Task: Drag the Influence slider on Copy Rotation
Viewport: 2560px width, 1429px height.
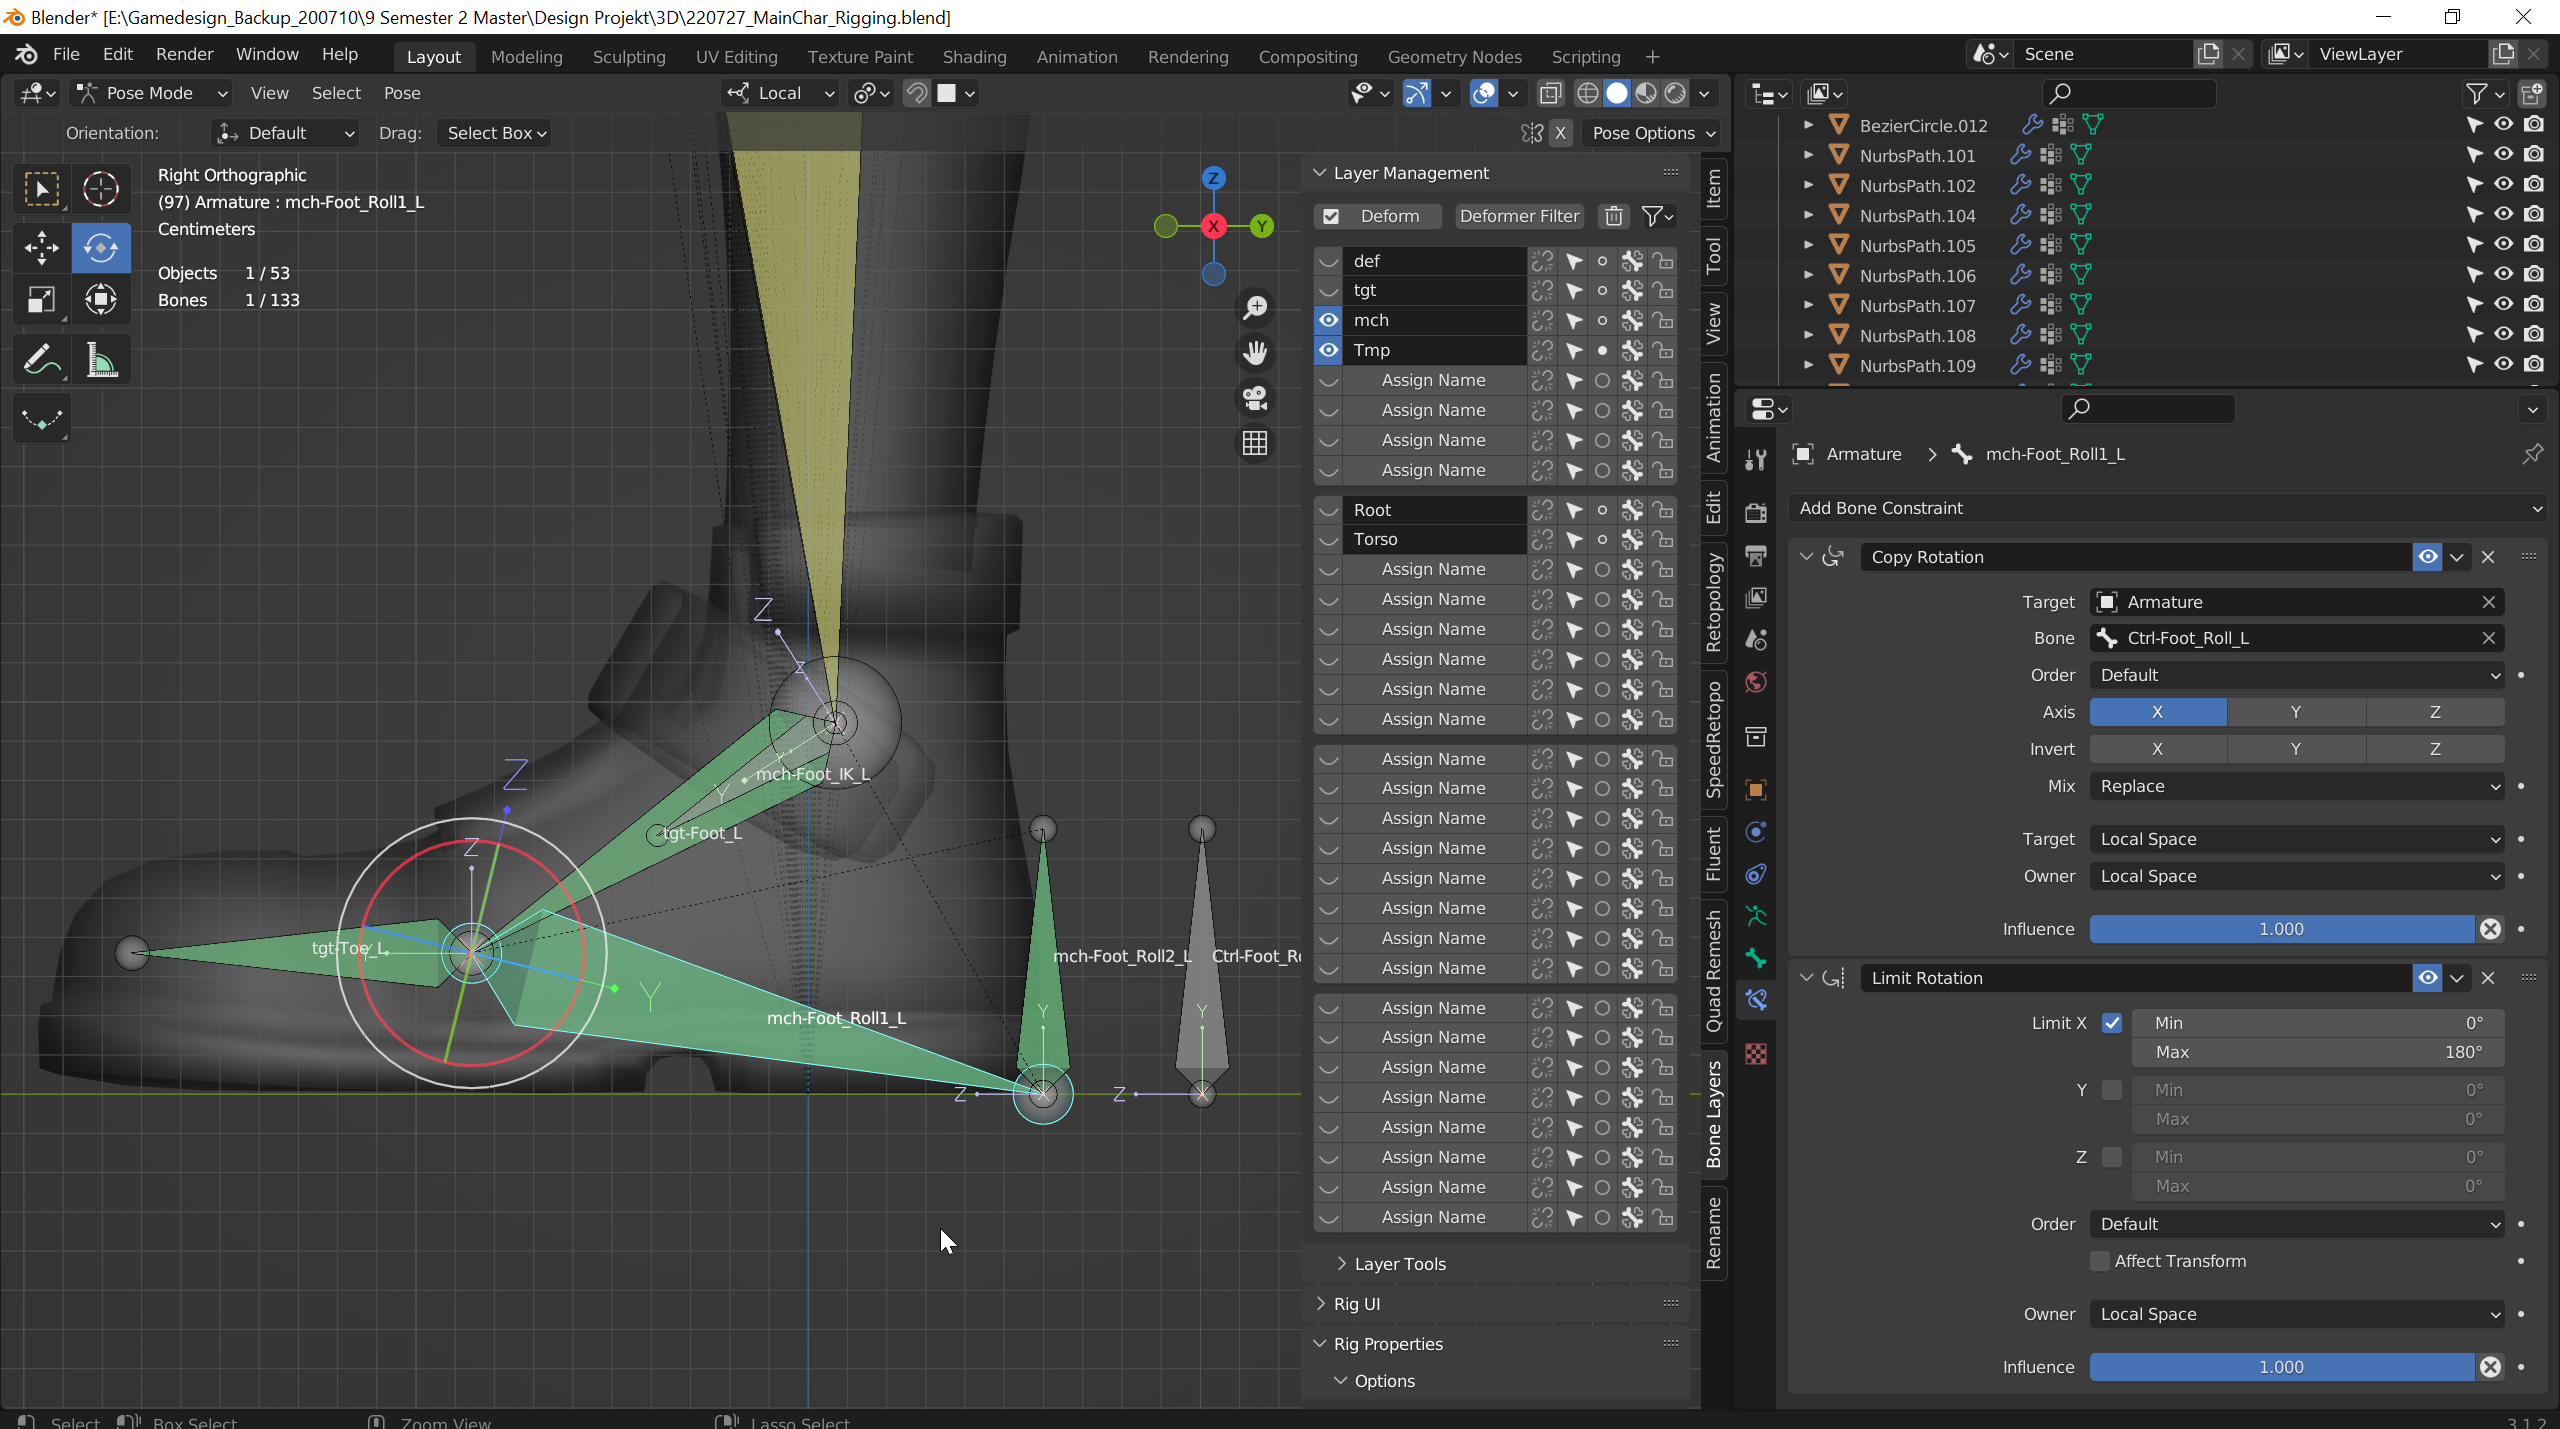Action: click(2280, 926)
